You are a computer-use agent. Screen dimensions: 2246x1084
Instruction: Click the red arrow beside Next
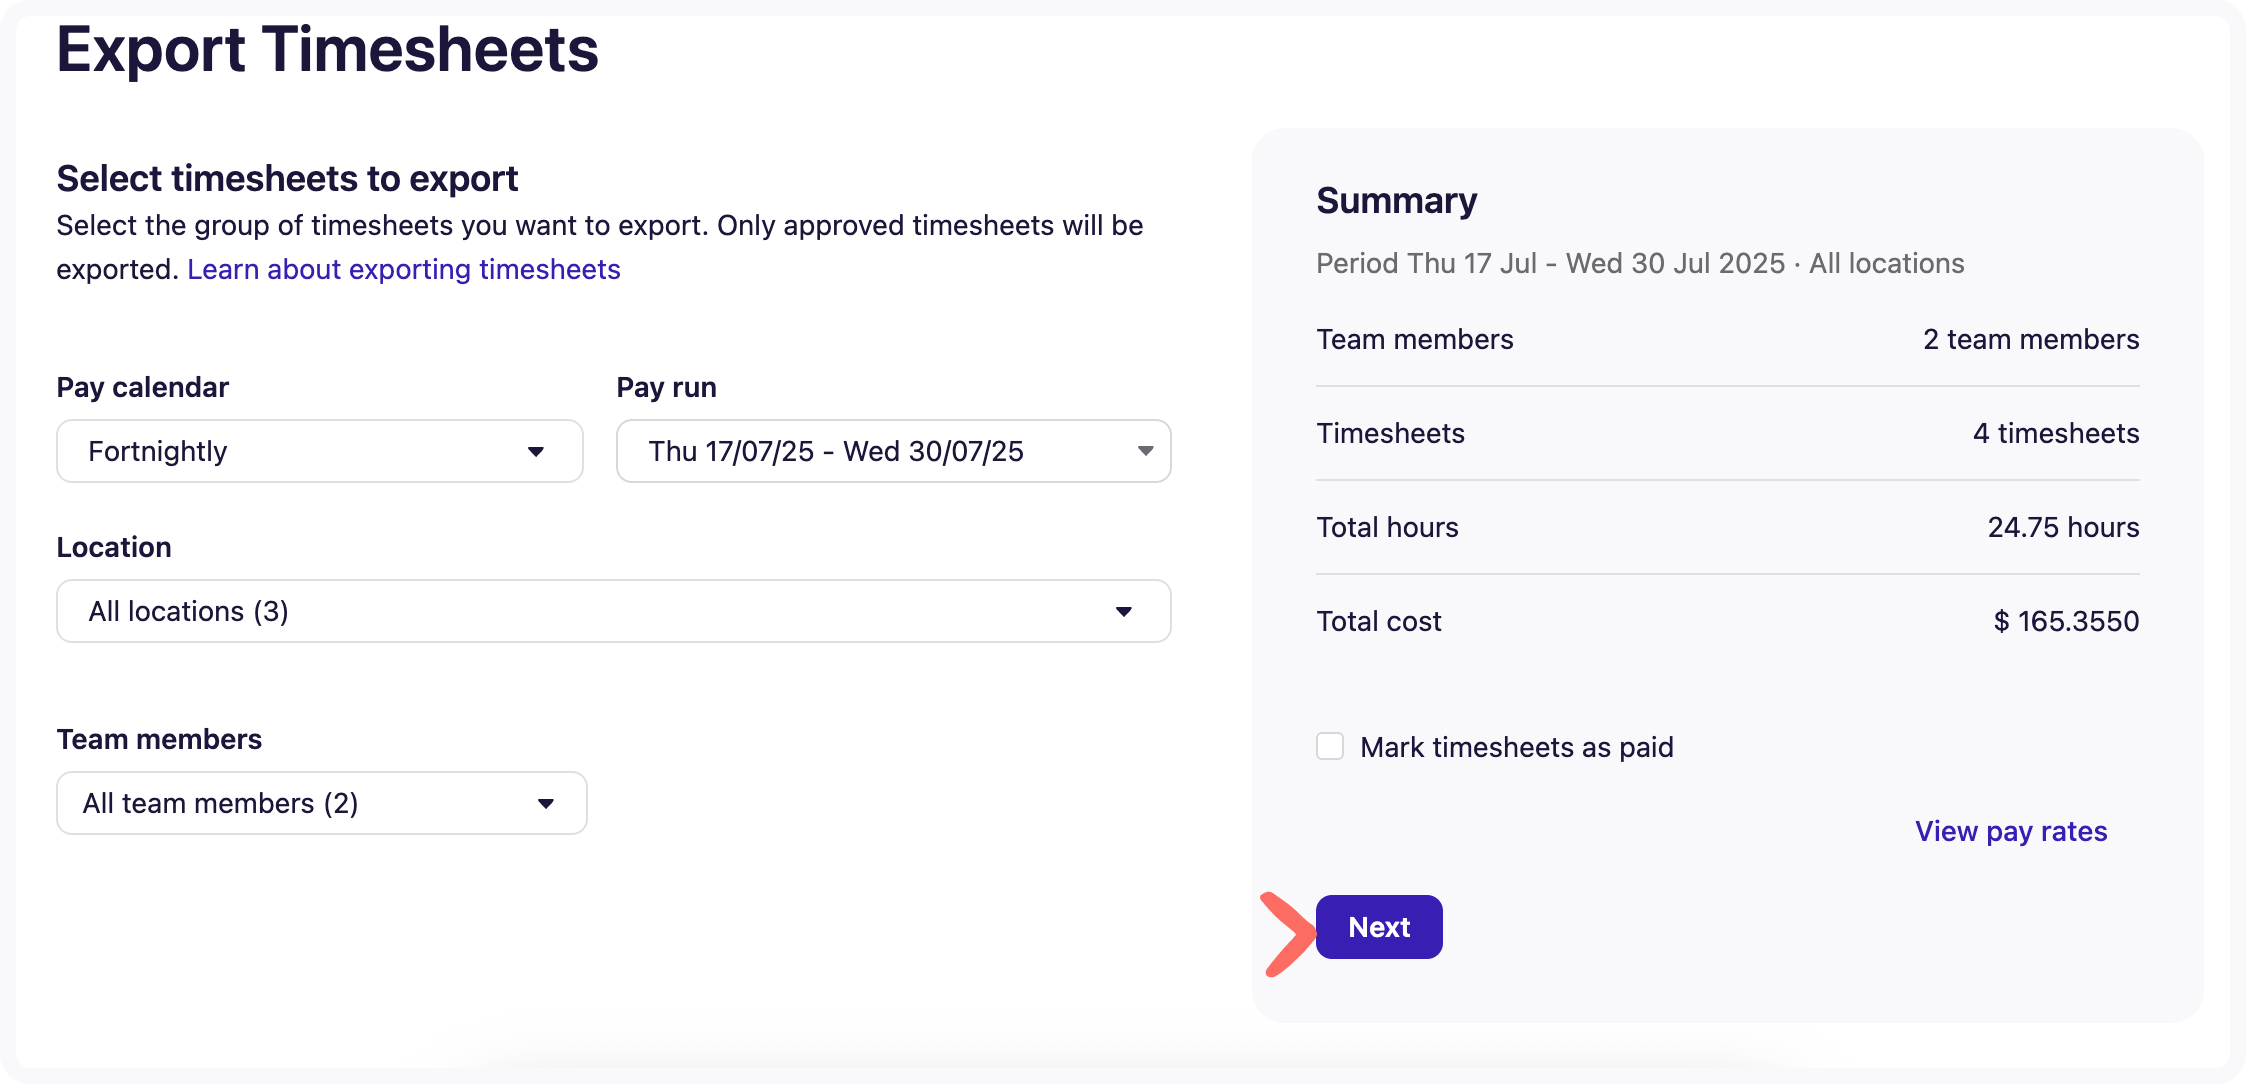1288,933
